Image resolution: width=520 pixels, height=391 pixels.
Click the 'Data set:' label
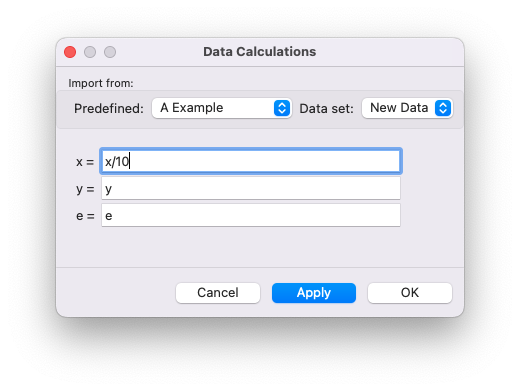coord(326,109)
